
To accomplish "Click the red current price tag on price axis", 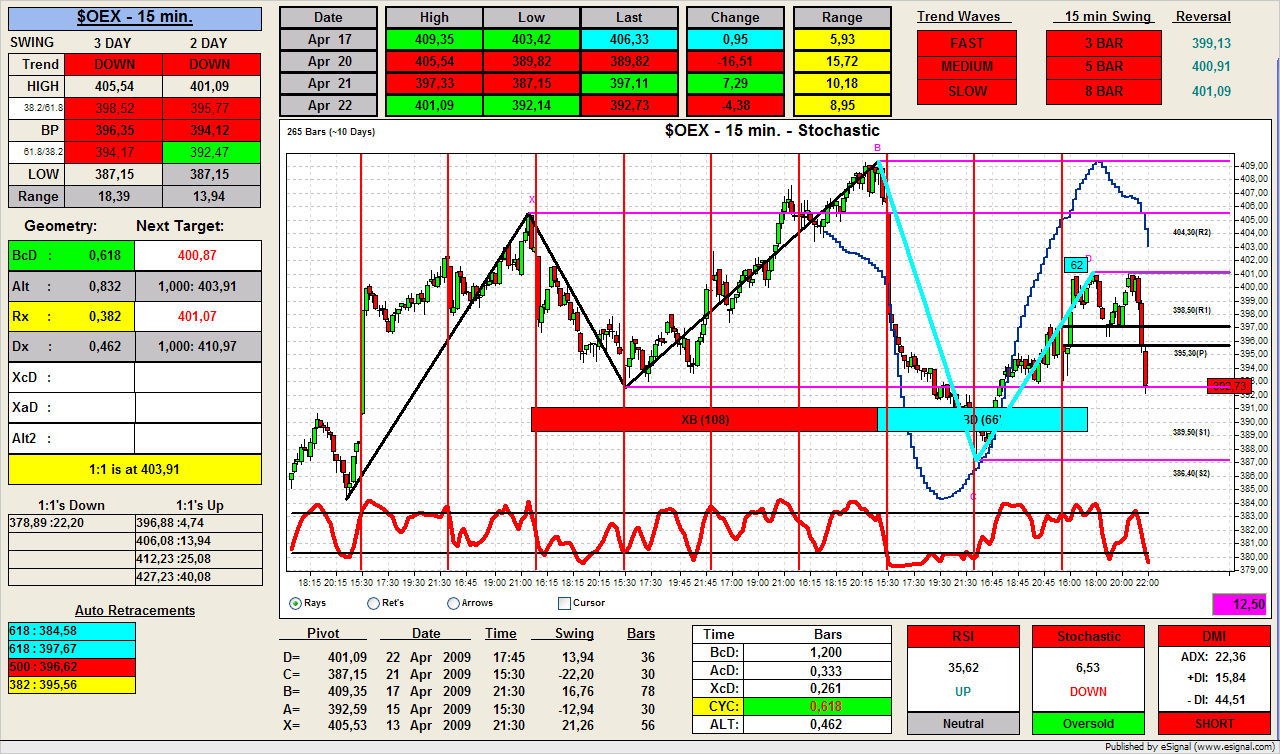I will pyautogui.click(x=1229, y=386).
